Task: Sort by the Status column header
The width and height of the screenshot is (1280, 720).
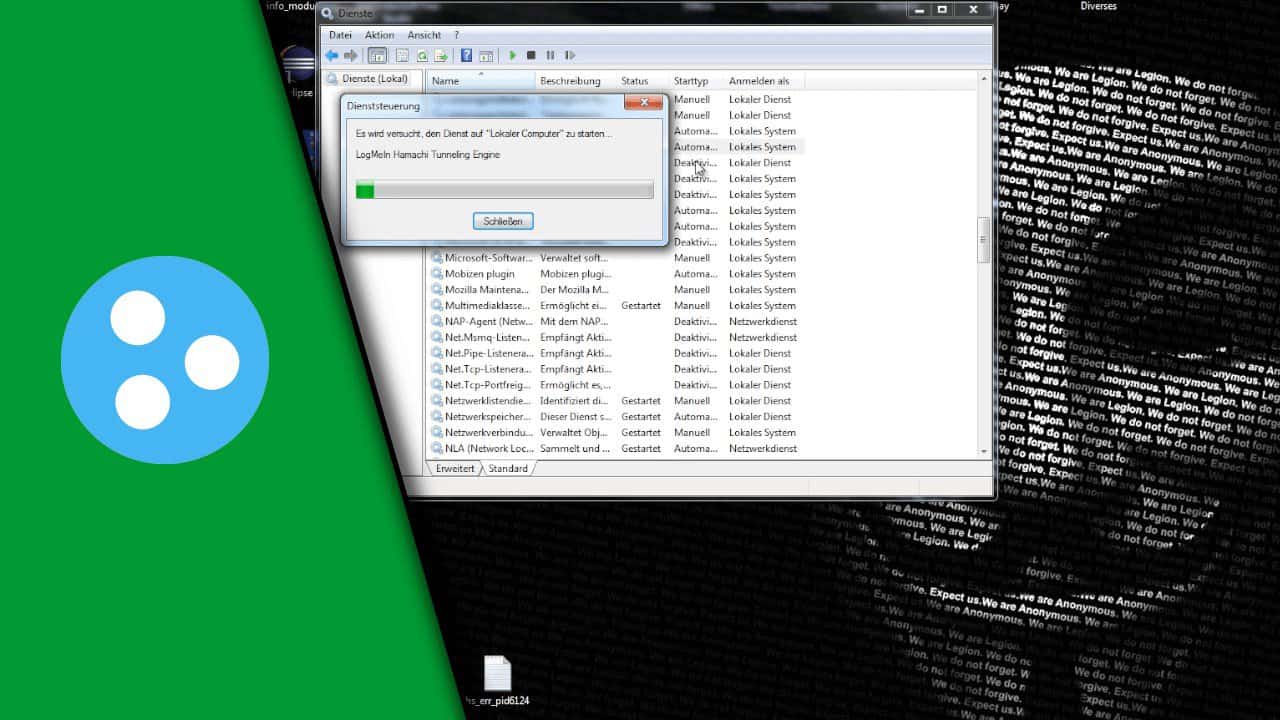Action: coord(642,81)
